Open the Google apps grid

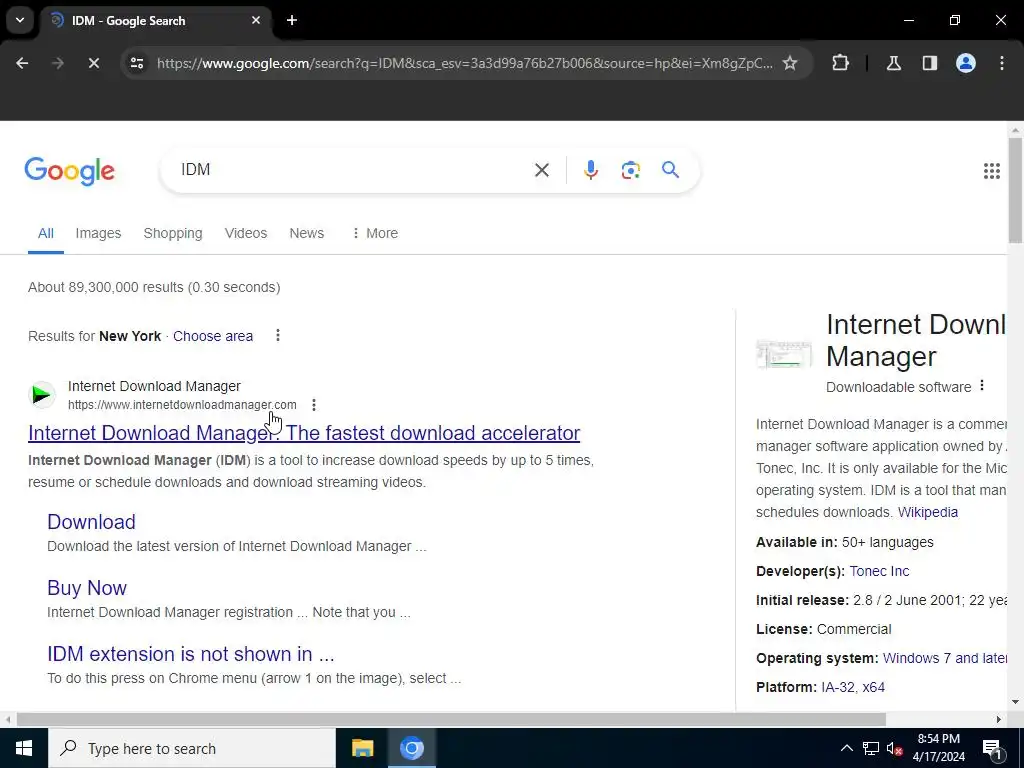992,171
